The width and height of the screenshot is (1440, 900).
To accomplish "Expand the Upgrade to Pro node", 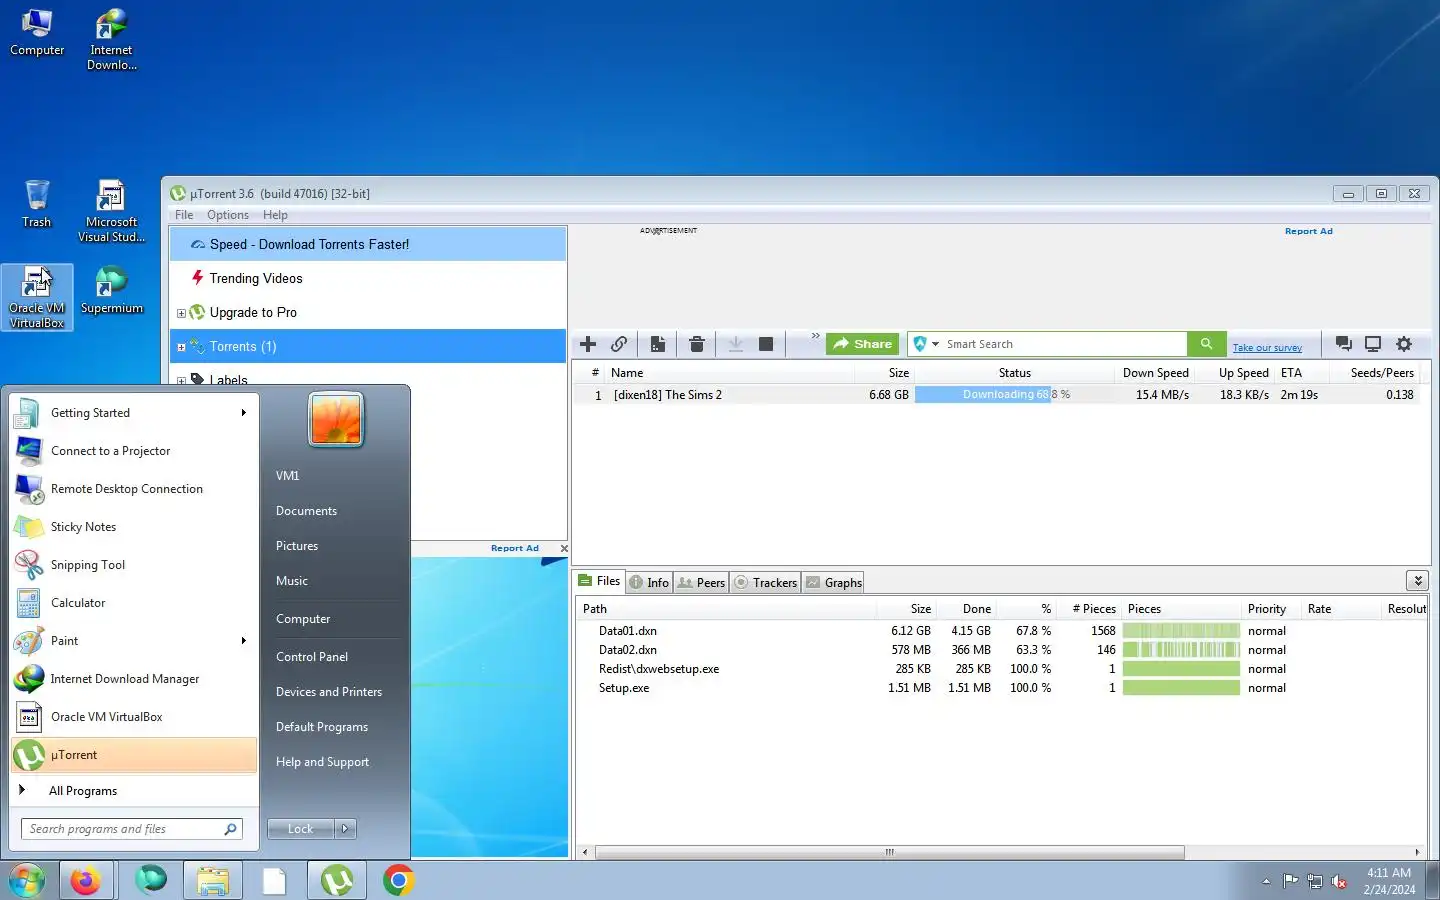I will 181,313.
